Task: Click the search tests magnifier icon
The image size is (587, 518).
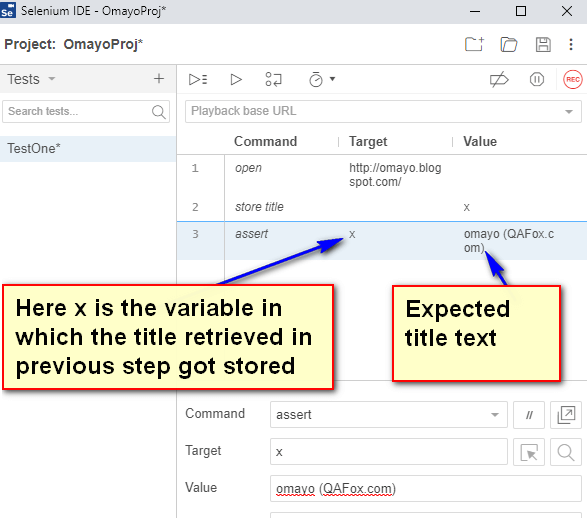Action: point(158,112)
